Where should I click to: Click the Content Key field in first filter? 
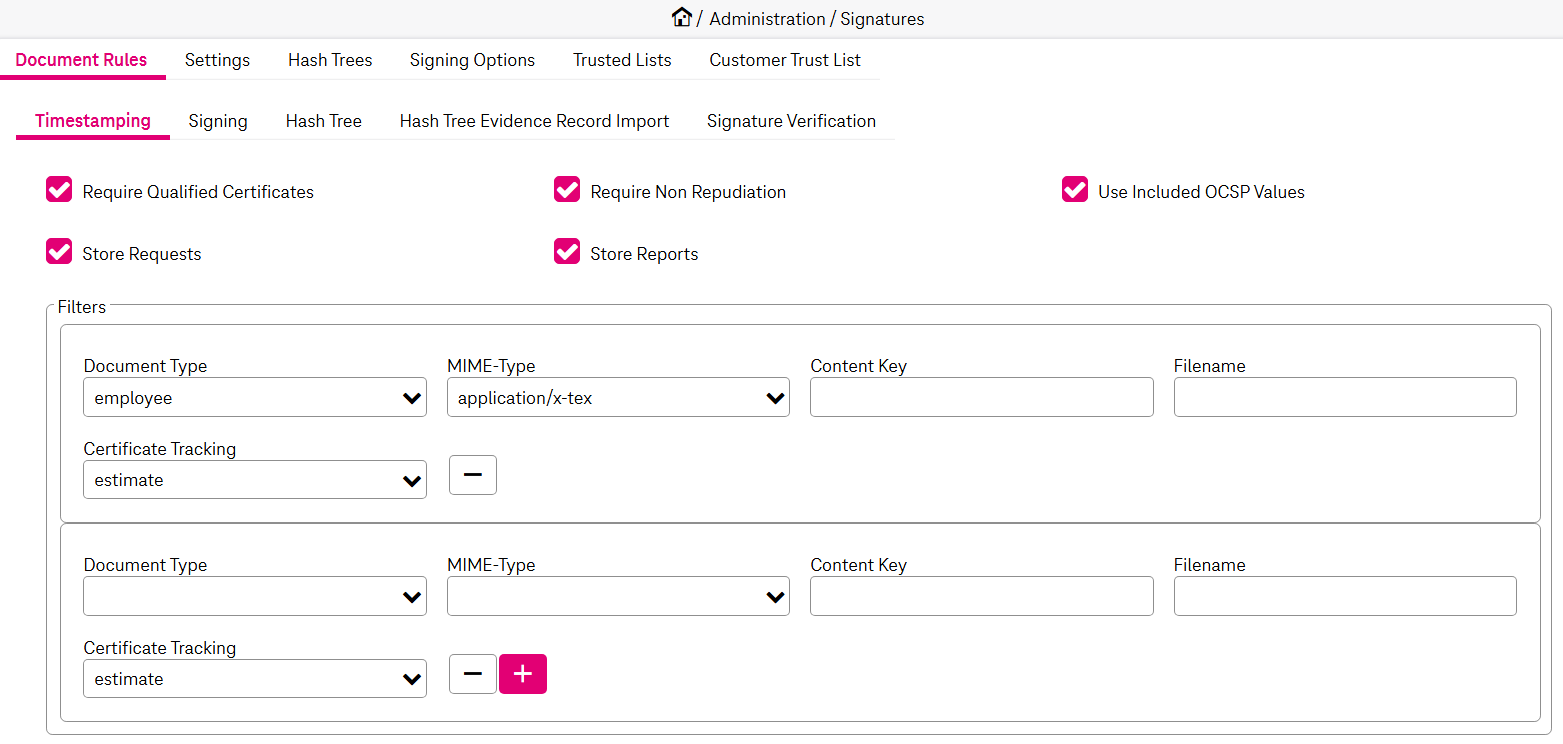(981, 398)
